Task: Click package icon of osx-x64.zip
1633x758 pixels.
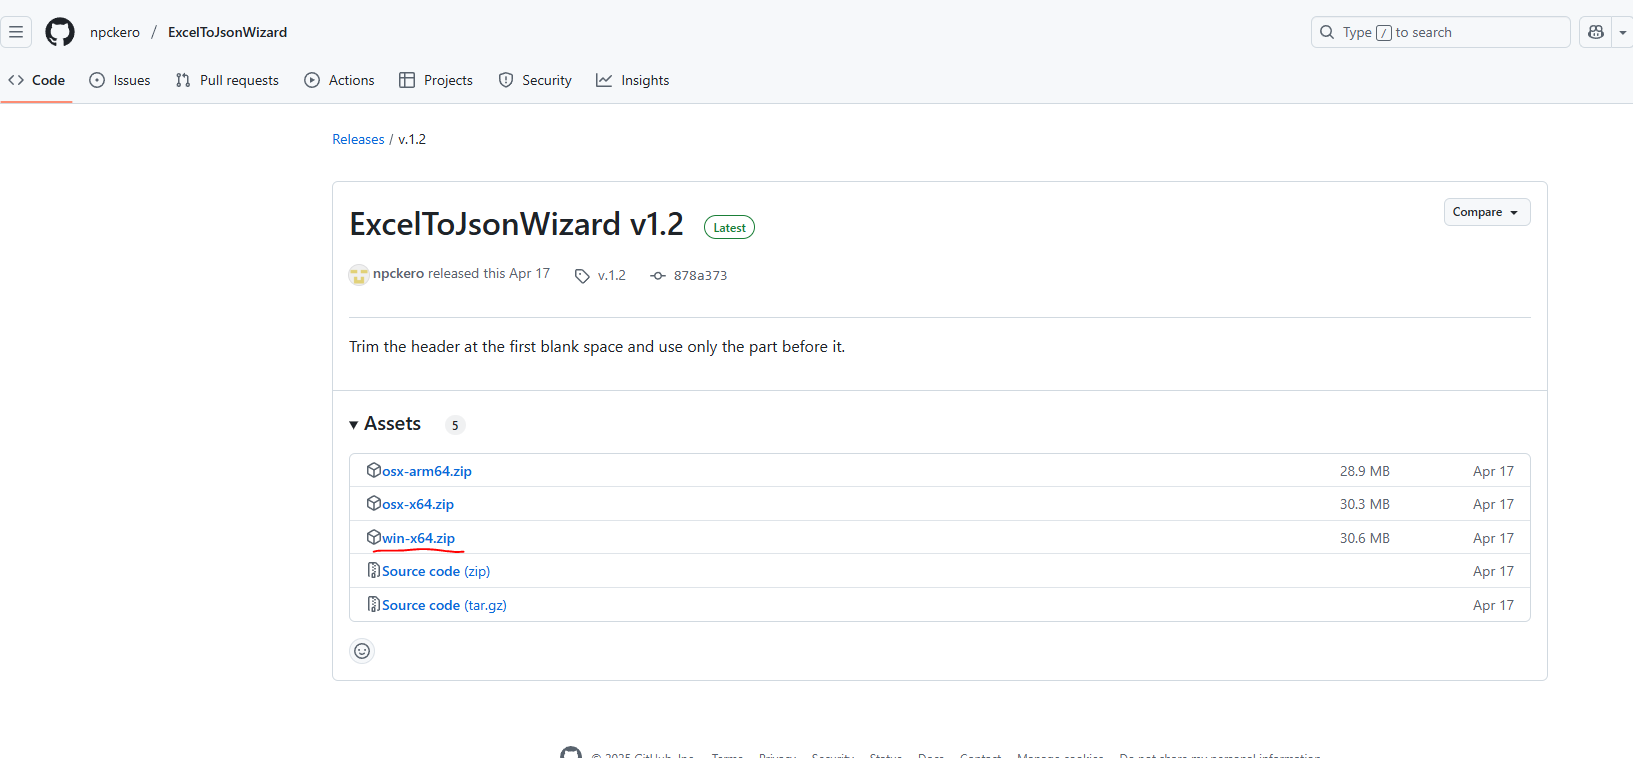Action: (x=374, y=503)
